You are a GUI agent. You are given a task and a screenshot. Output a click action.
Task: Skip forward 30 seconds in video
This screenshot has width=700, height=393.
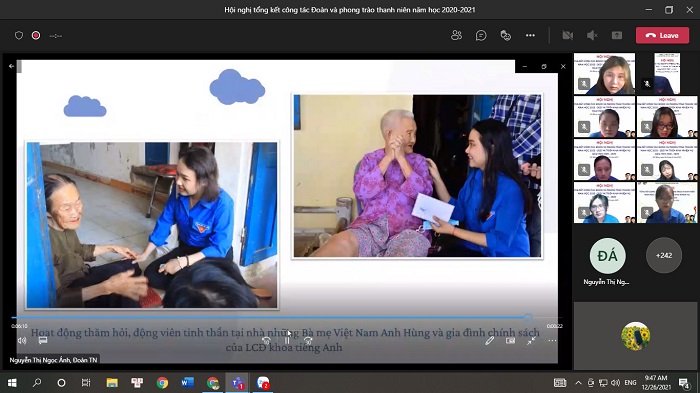point(308,341)
